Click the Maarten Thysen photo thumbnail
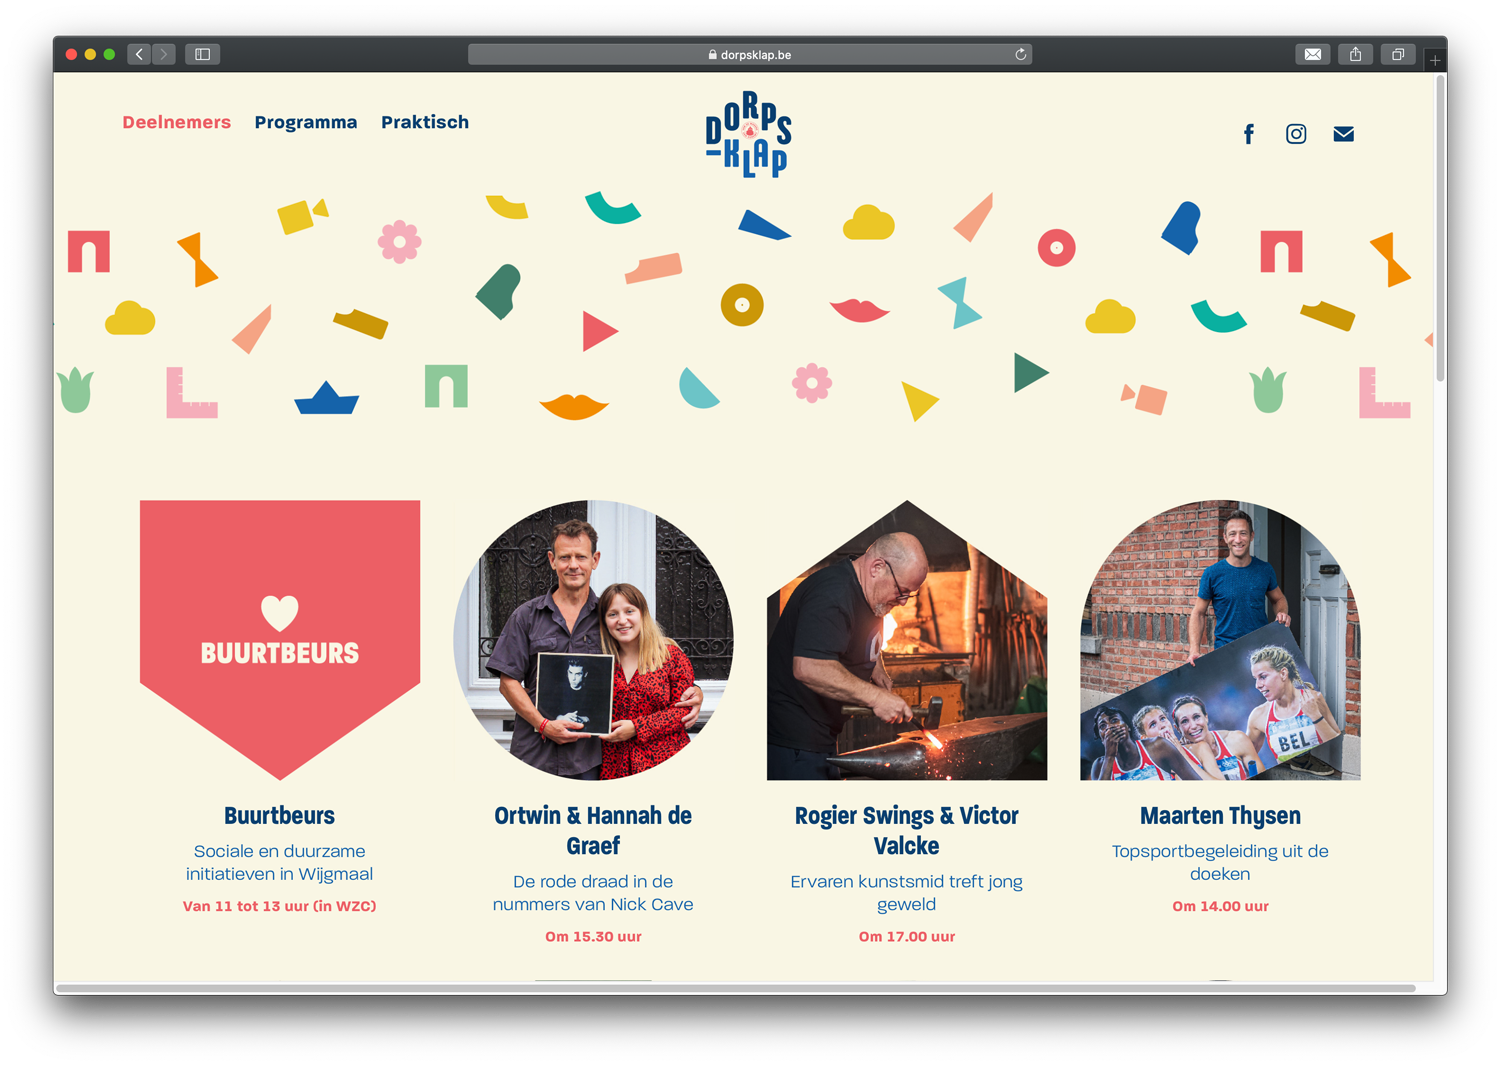This screenshot has width=1500, height=1065. pyautogui.click(x=1220, y=640)
